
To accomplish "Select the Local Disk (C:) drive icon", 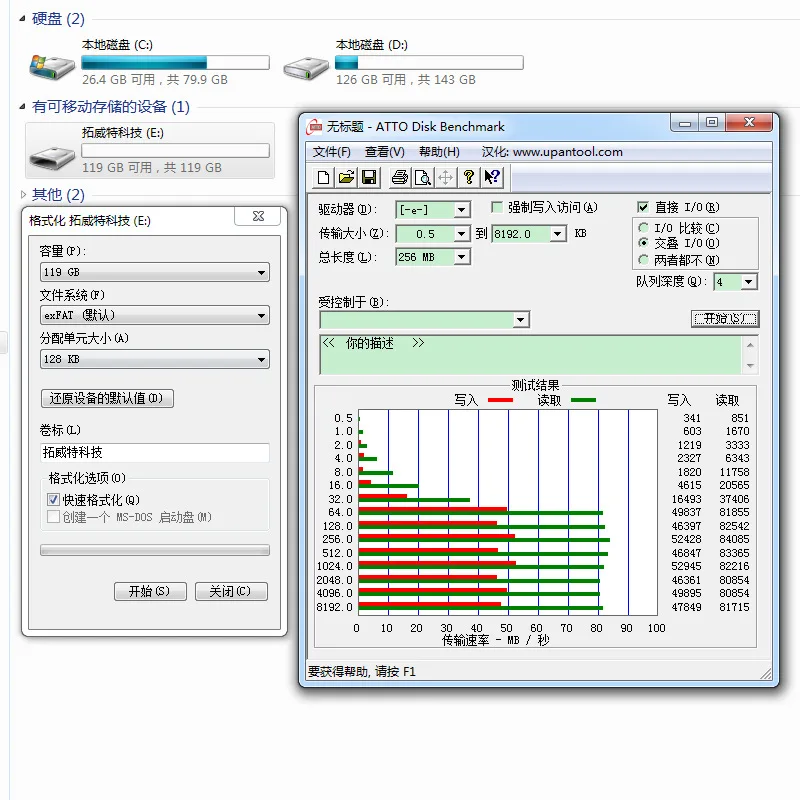I will 52,66.
